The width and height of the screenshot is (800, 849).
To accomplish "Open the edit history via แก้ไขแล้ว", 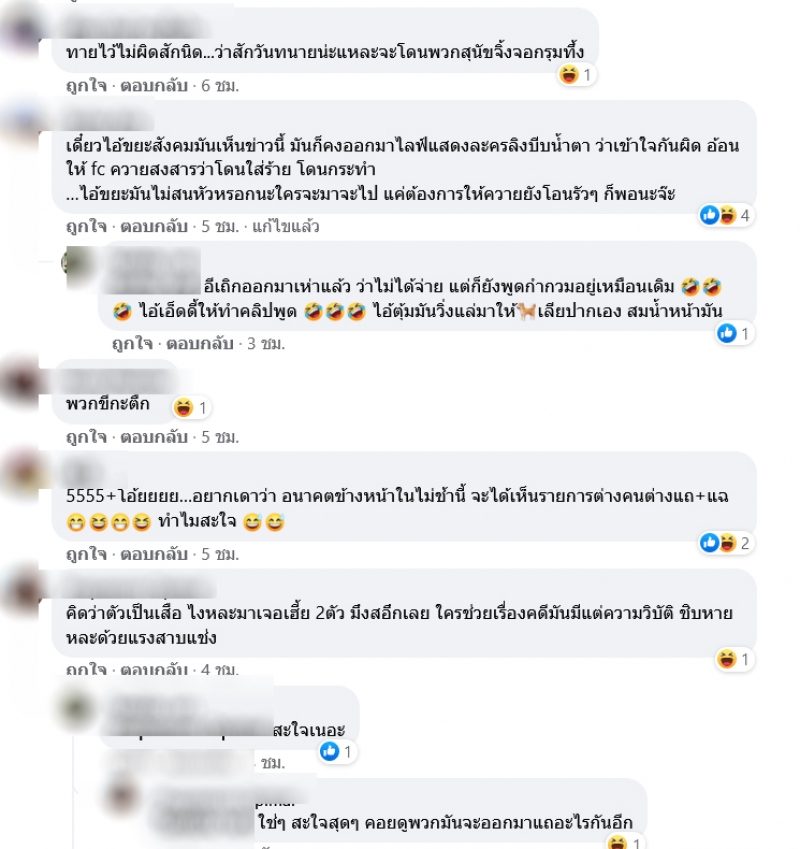I will click(285, 226).
